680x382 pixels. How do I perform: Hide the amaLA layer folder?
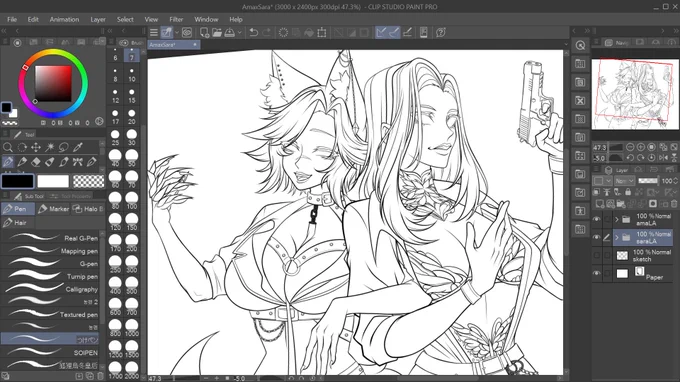click(x=597, y=219)
